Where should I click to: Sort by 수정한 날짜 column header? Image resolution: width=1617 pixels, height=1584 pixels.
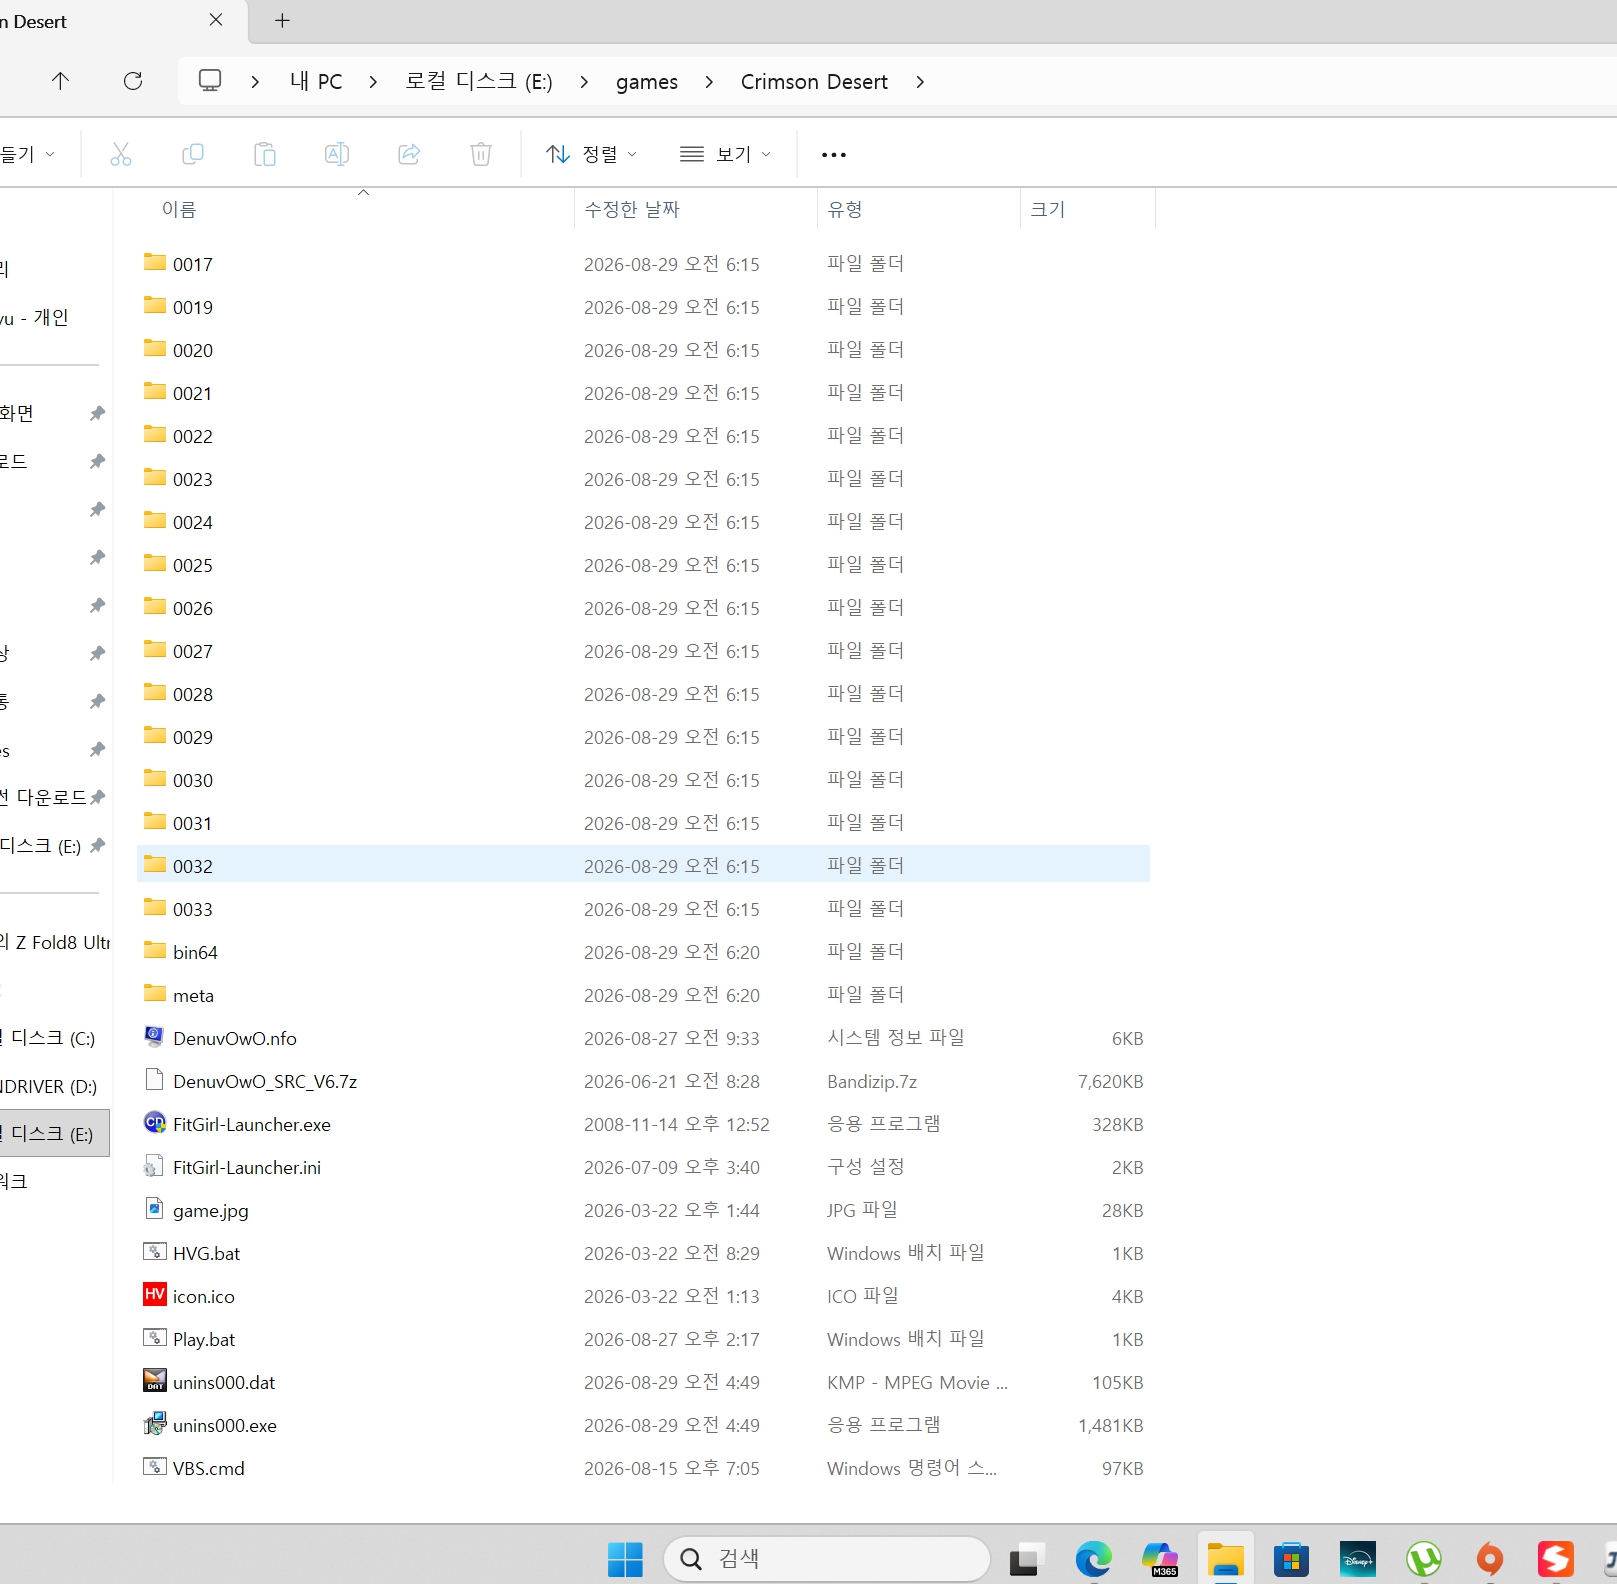coord(632,209)
